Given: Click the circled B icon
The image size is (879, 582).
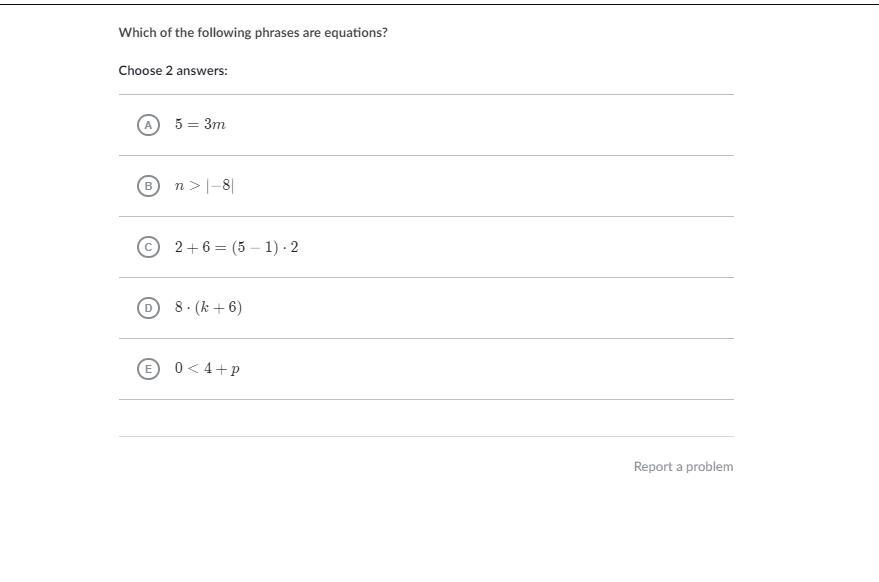Looking at the screenshot, I should click(148, 186).
